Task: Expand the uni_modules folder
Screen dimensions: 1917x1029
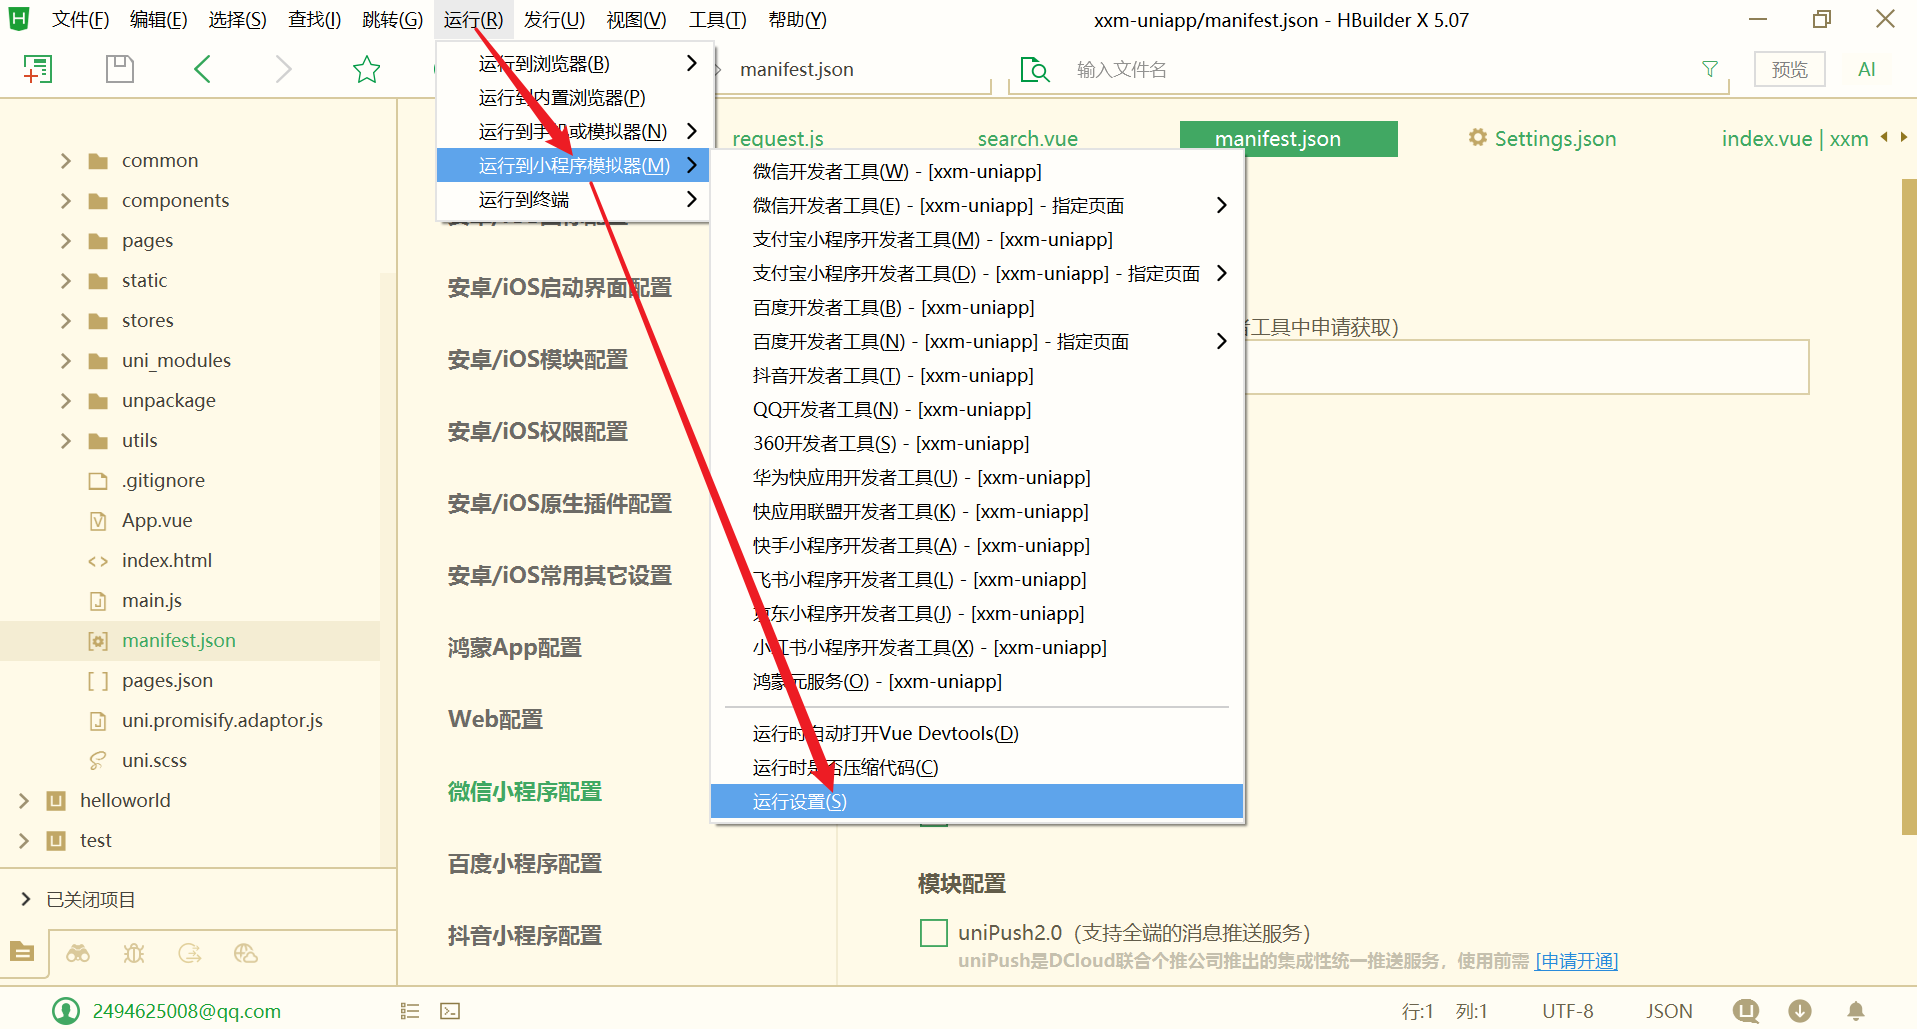Action: pyautogui.click(x=66, y=361)
